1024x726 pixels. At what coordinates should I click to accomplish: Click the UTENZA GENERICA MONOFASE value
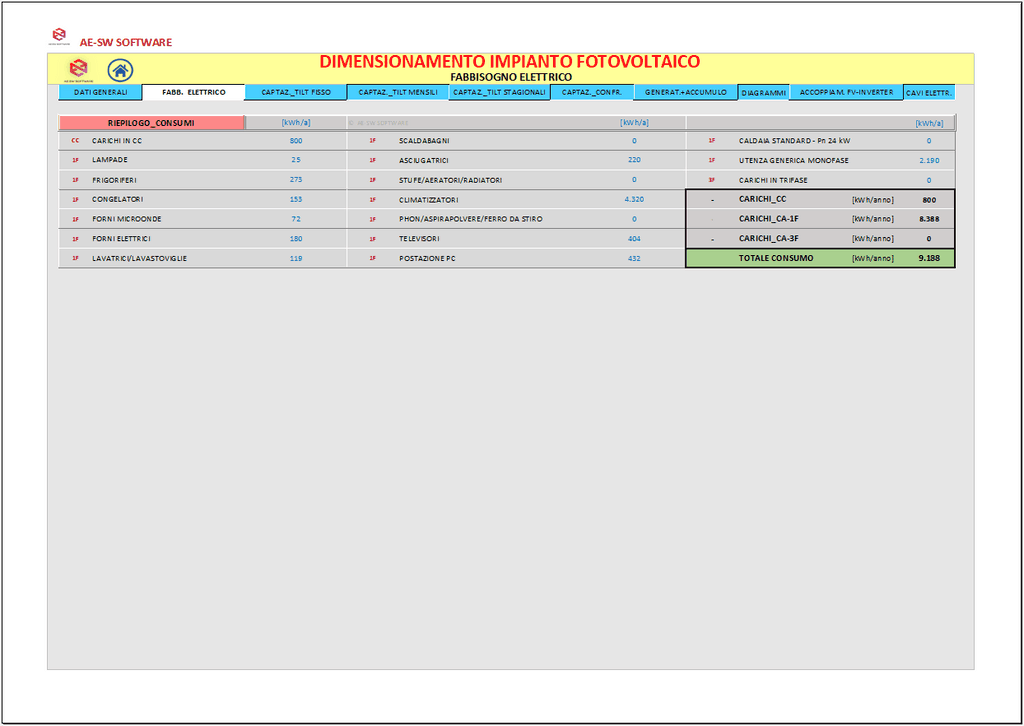[x=928, y=160]
